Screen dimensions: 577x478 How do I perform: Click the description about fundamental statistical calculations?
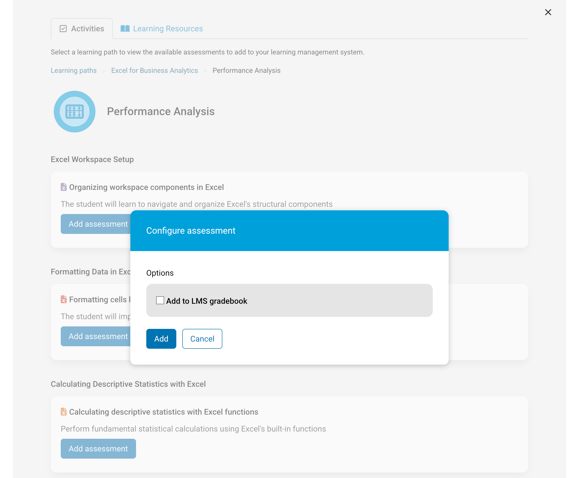click(194, 429)
